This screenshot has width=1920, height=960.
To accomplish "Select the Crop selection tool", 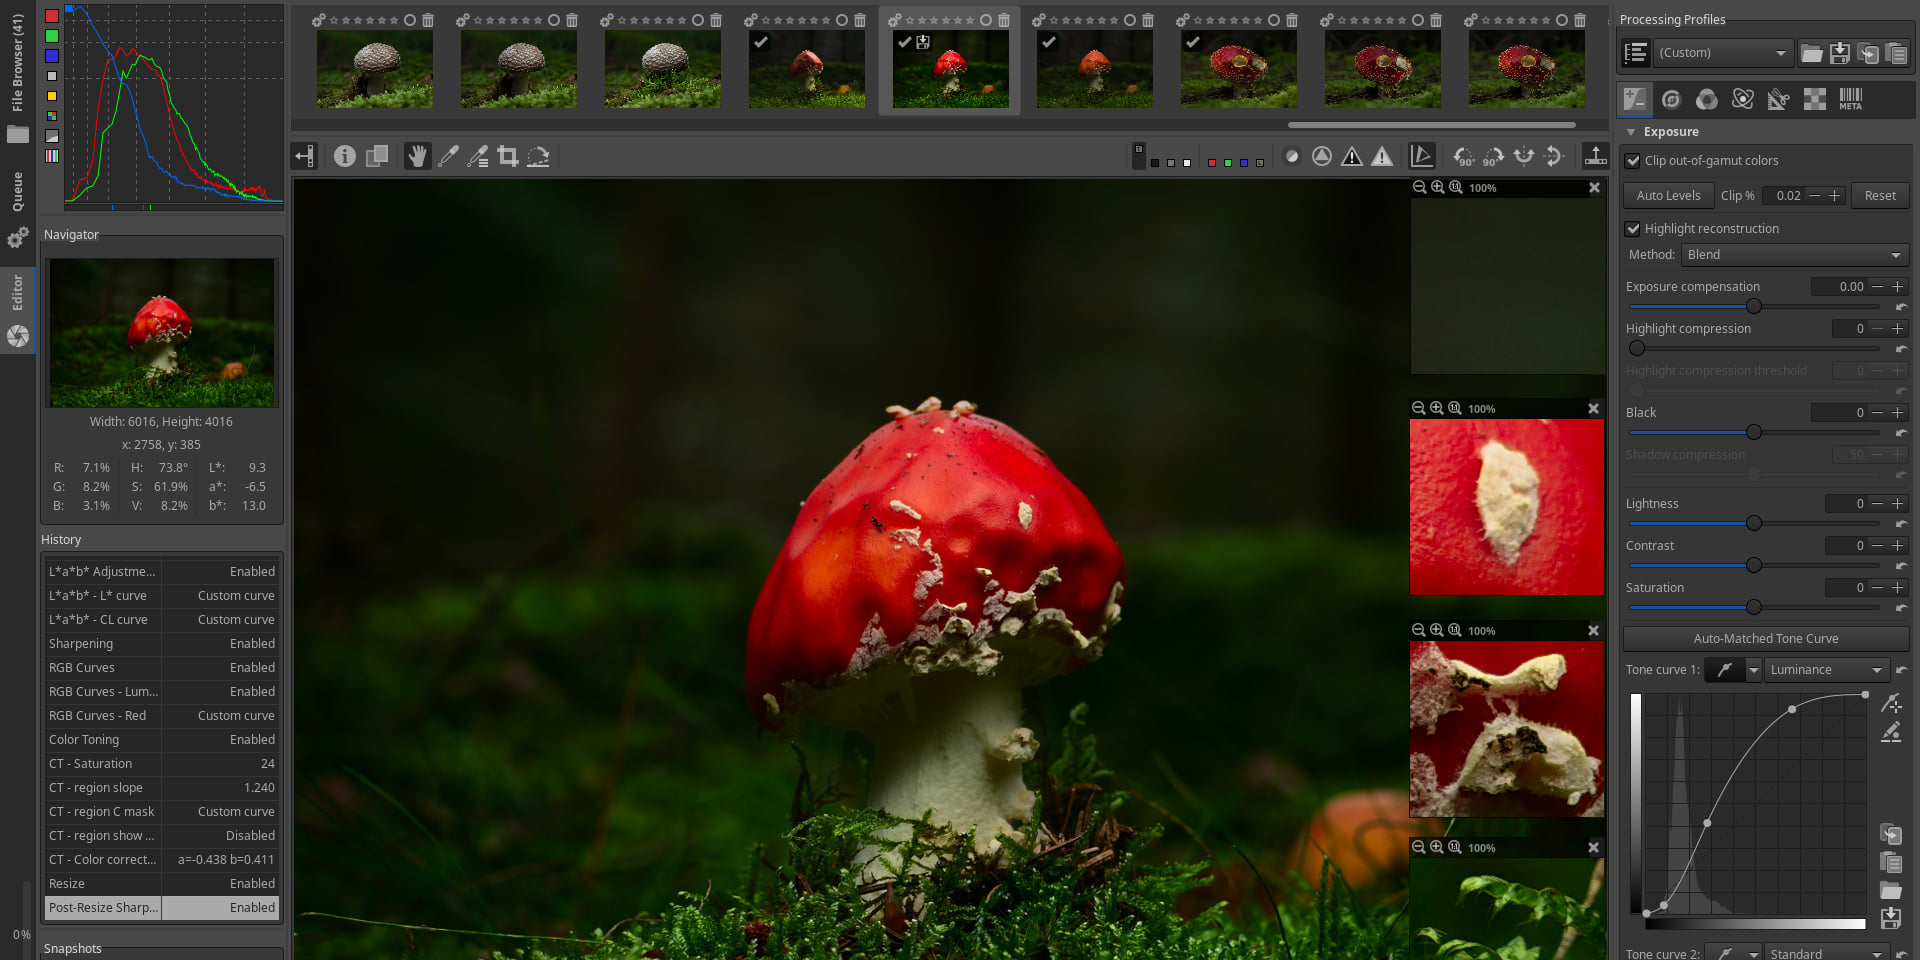I will [x=508, y=156].
